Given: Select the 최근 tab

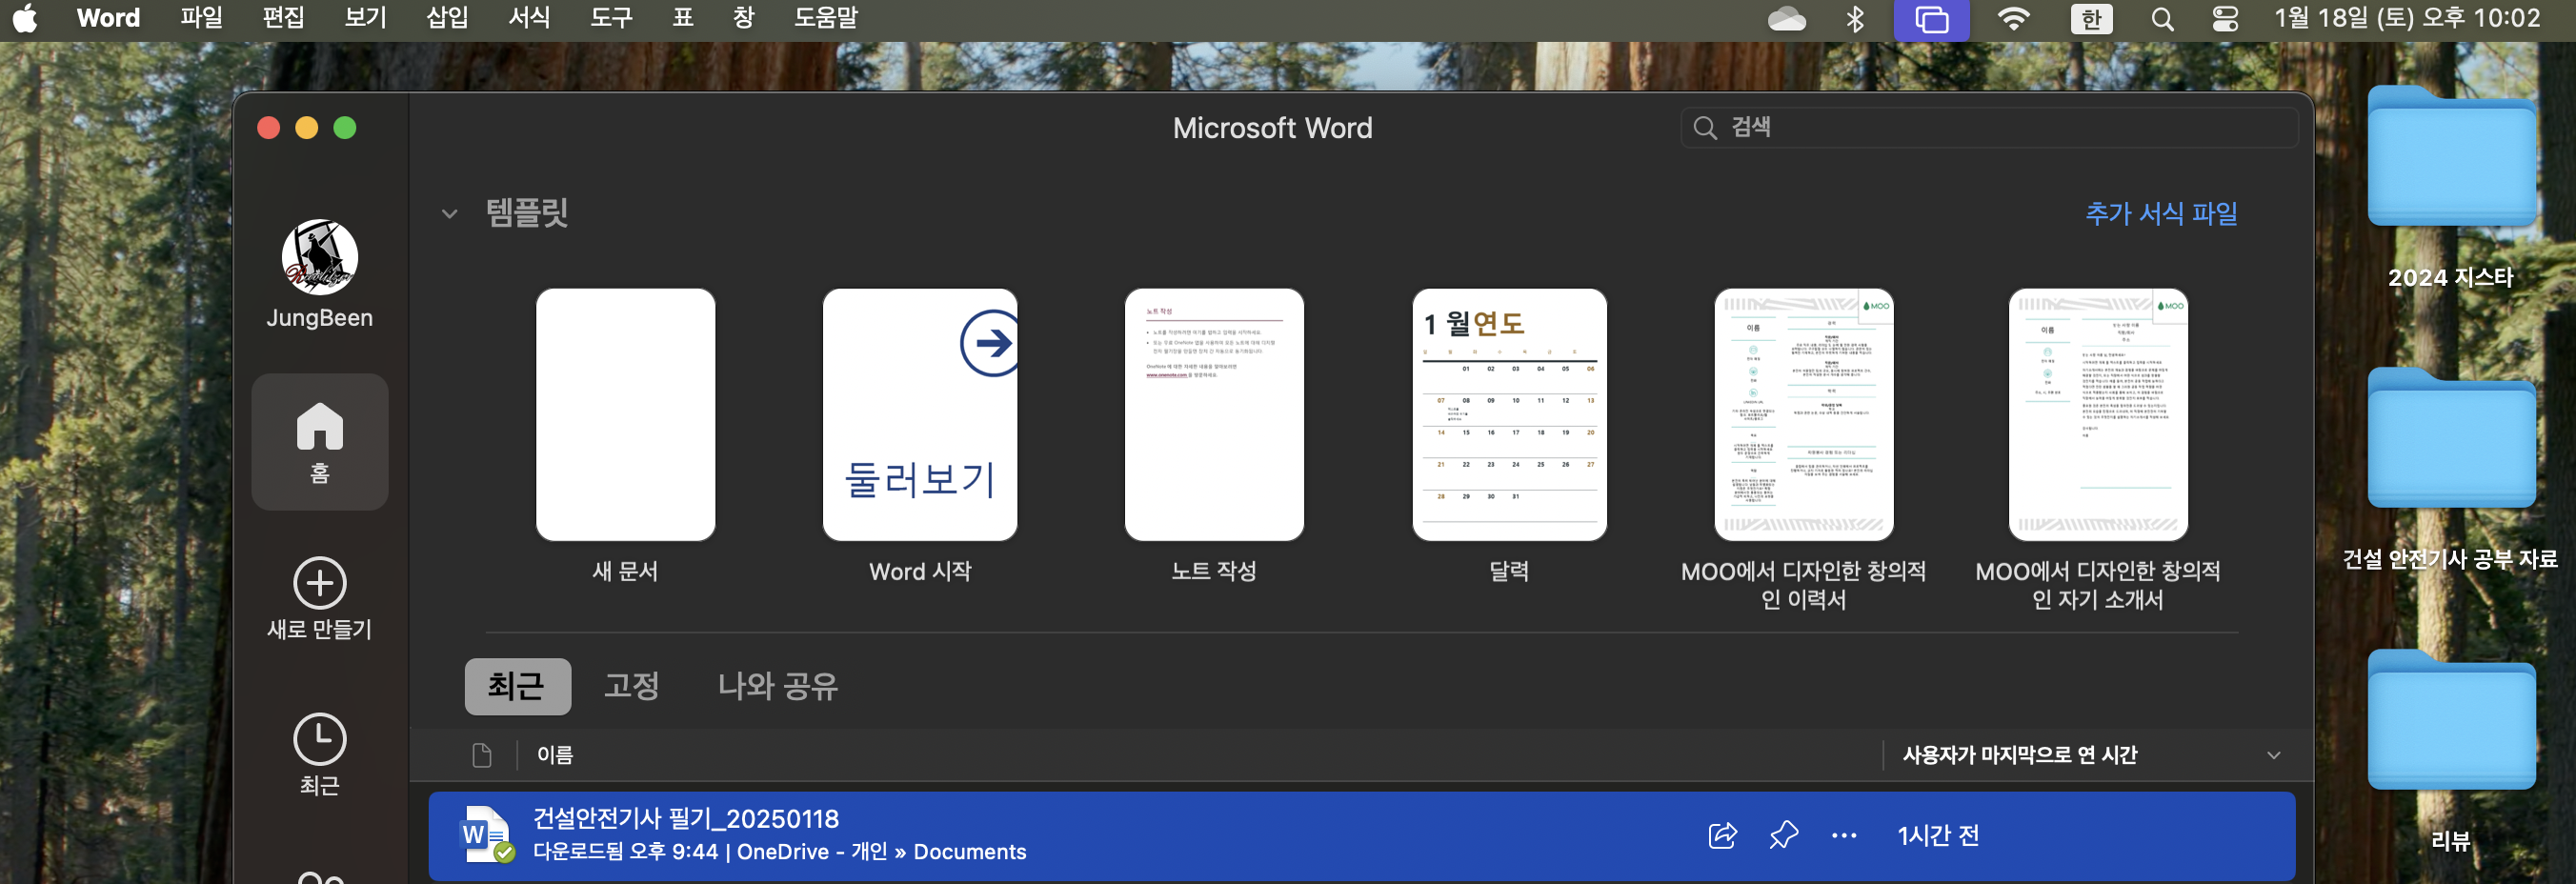Looking at the screenshot, I should 517,686.
